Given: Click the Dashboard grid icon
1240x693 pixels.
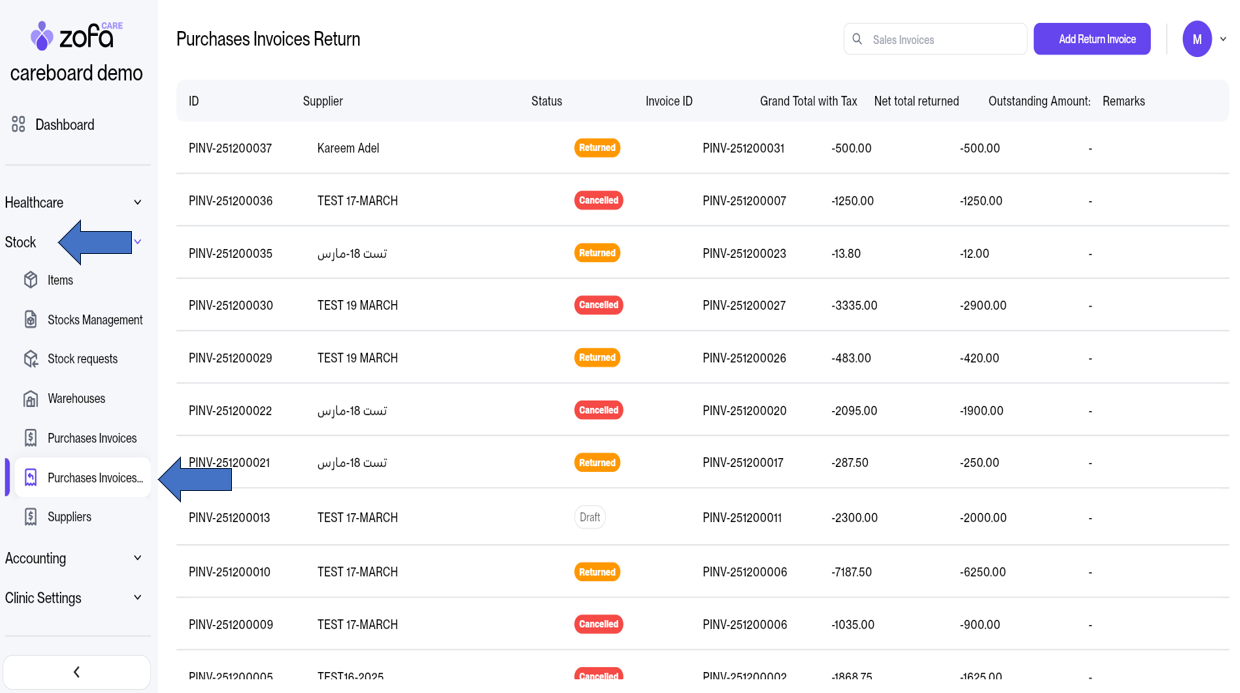Looking at the screenshot, I should tap(18, 125).
